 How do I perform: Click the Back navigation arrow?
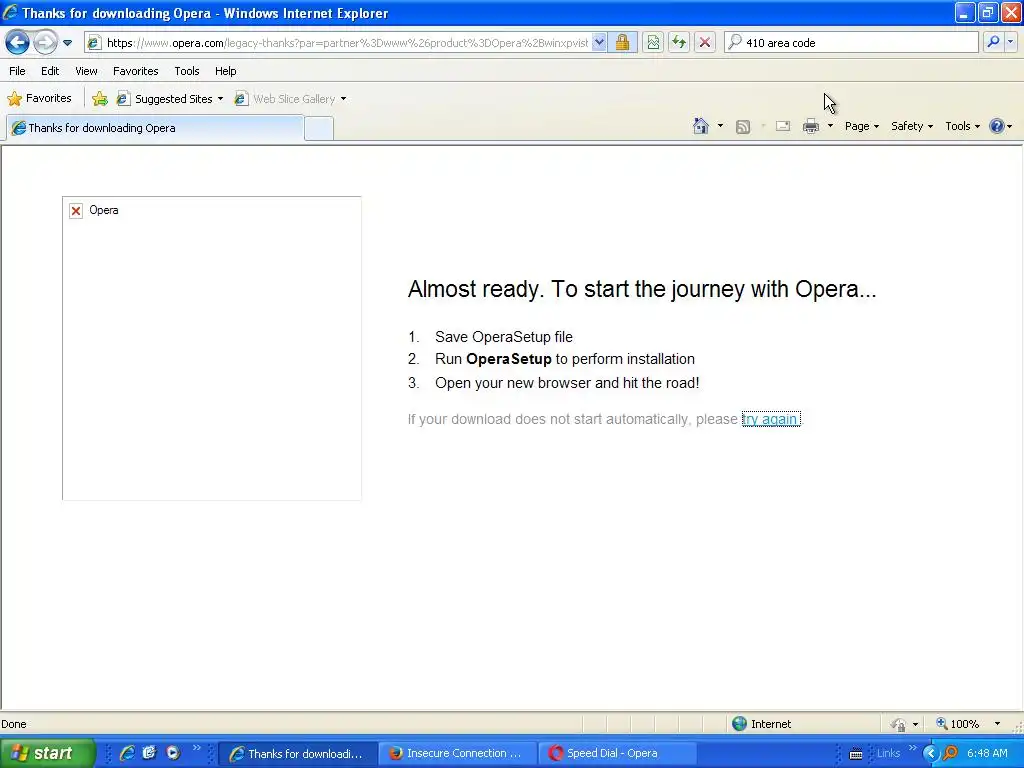point(17,43)
